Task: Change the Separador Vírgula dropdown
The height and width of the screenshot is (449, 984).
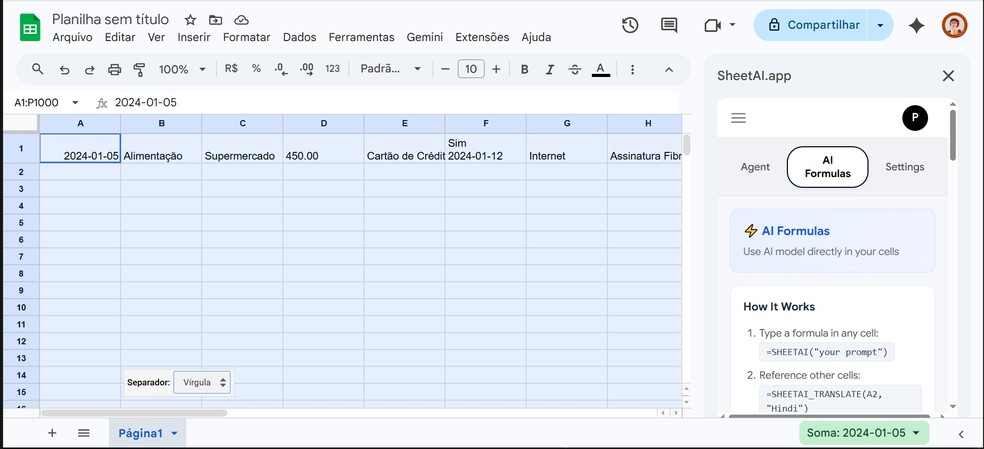Action: 202,382
